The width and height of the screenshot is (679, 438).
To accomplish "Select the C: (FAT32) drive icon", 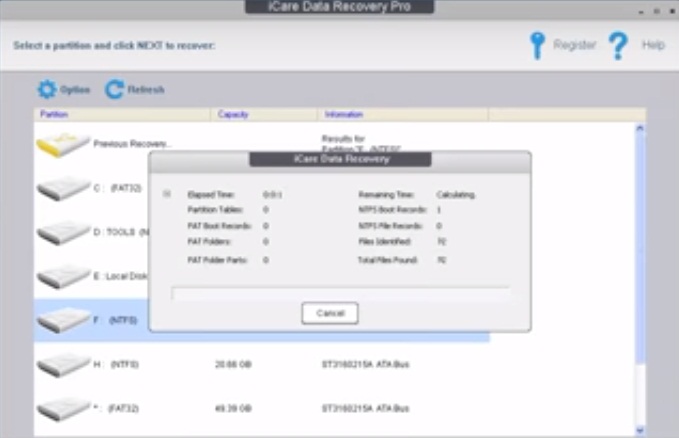I will point(63,188).
